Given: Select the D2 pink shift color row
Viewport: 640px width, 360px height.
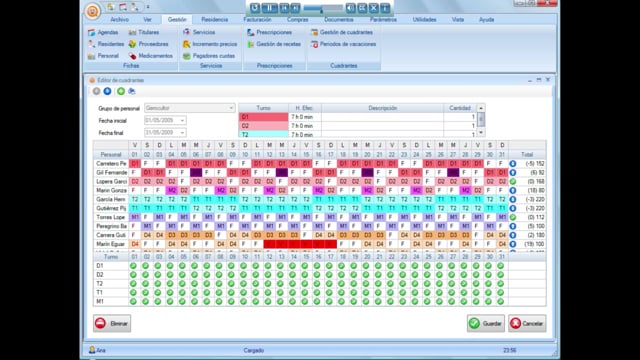Looking at the screenshot, I should (263, 126).
